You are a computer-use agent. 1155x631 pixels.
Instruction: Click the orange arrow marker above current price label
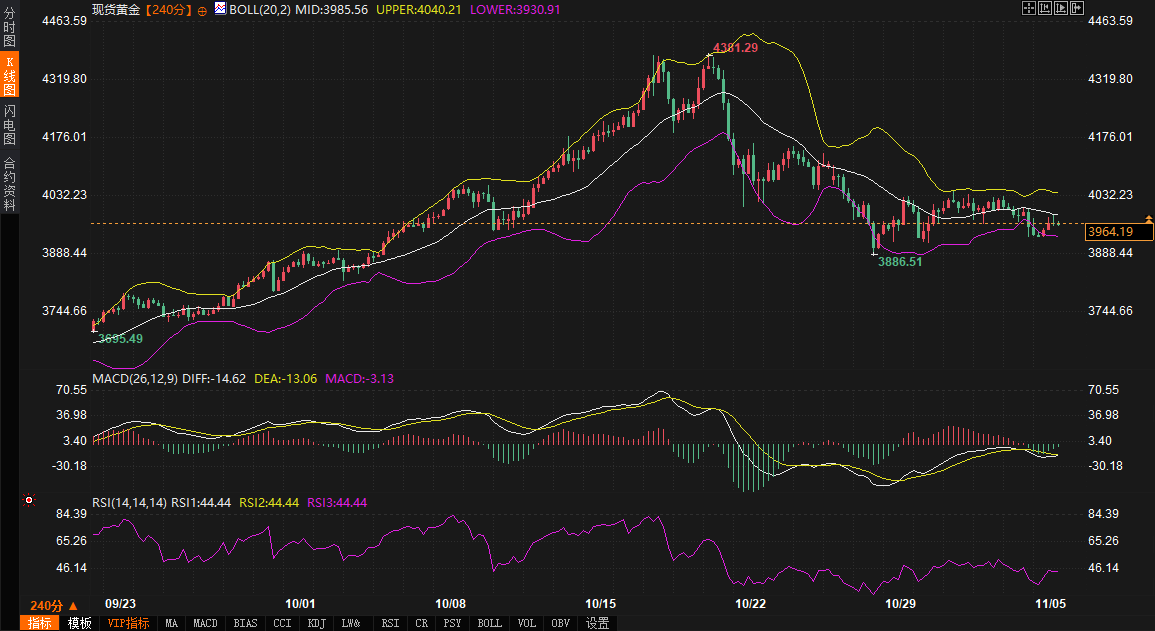coord(1148,218)
